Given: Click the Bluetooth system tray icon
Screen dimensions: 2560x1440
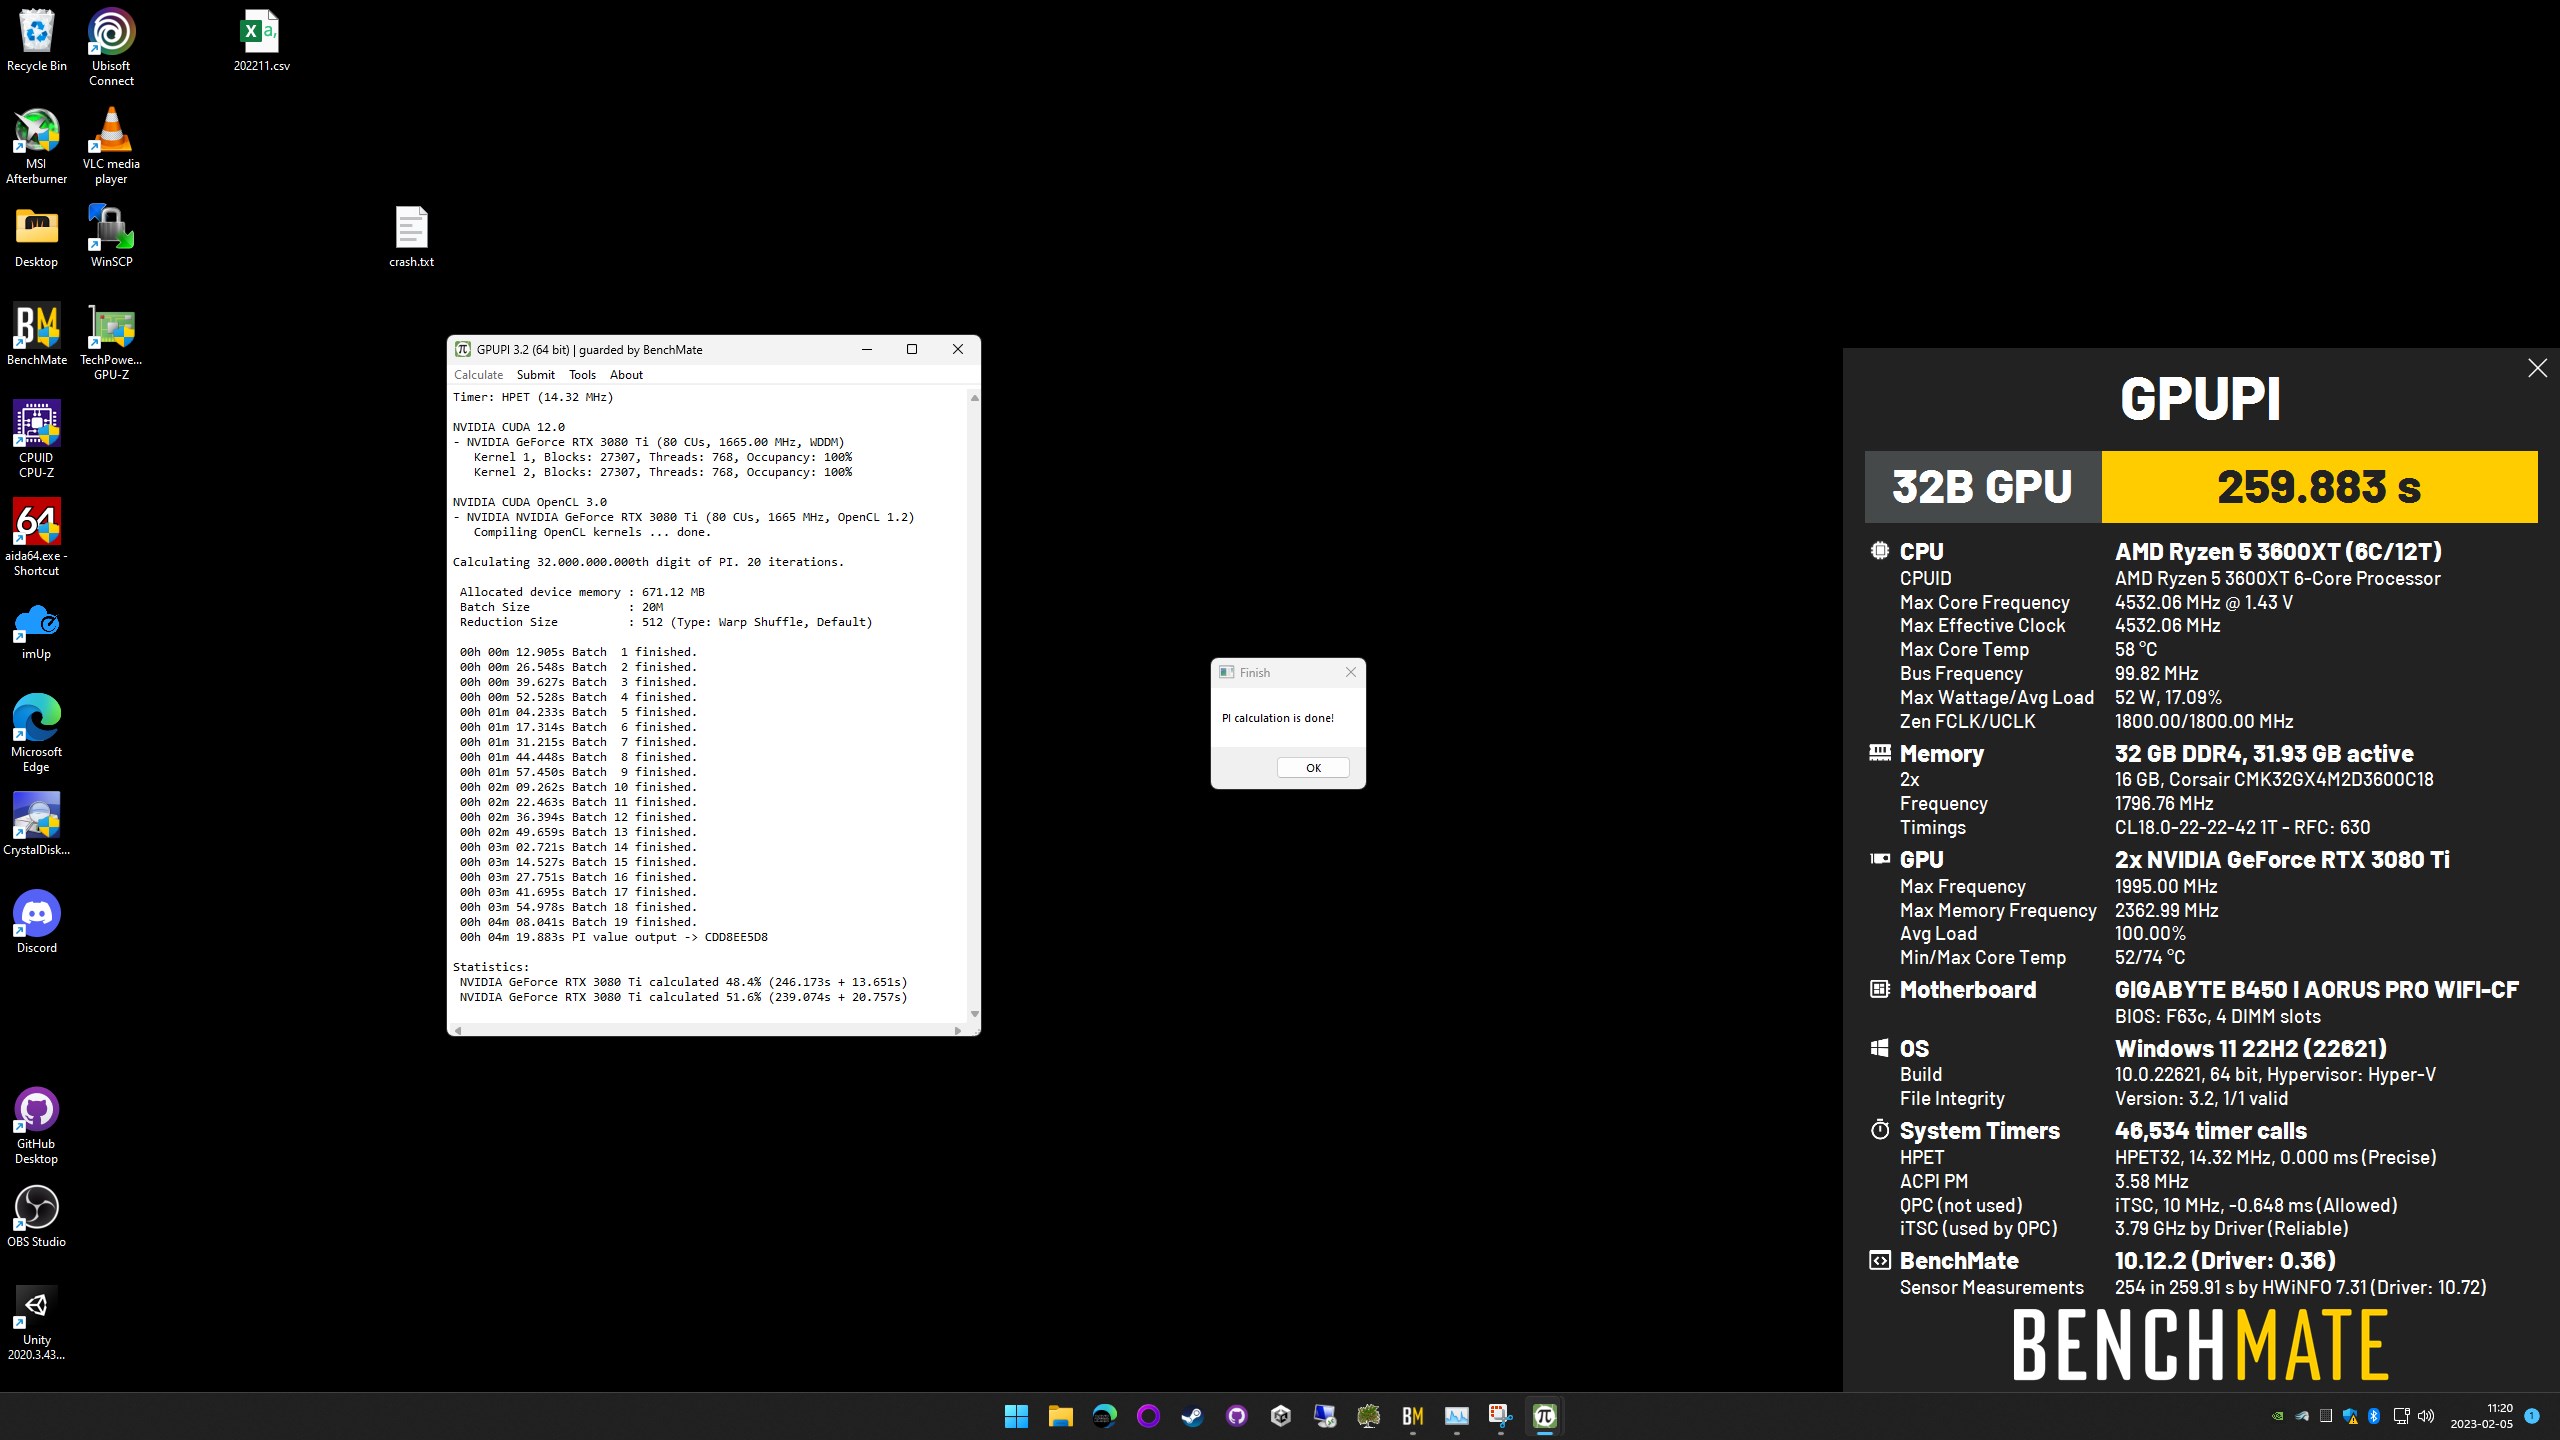Looking at the screenshot, I should (2374, 1416).
